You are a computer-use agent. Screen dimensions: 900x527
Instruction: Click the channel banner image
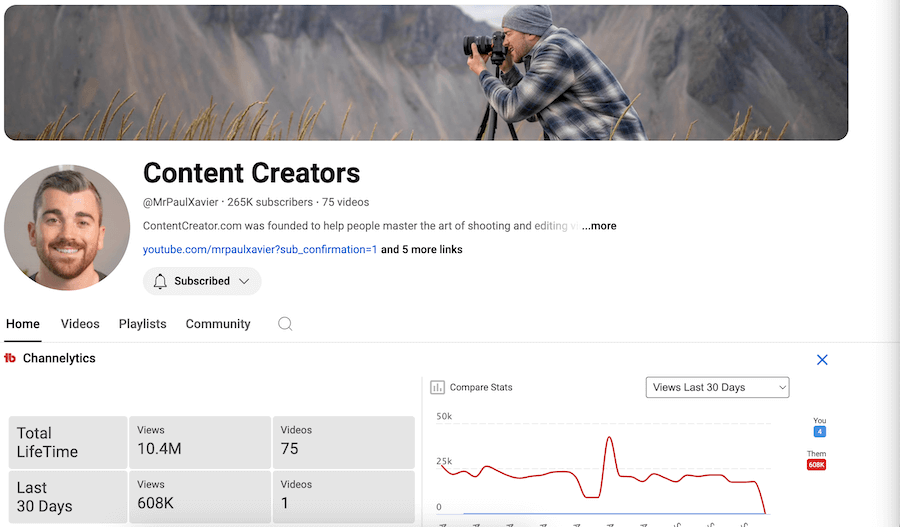tap(426, 72)
